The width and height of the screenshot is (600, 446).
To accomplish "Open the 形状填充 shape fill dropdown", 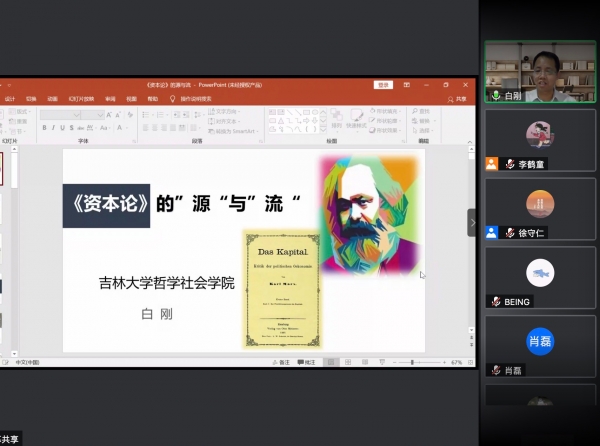I will tap(386, 111).
